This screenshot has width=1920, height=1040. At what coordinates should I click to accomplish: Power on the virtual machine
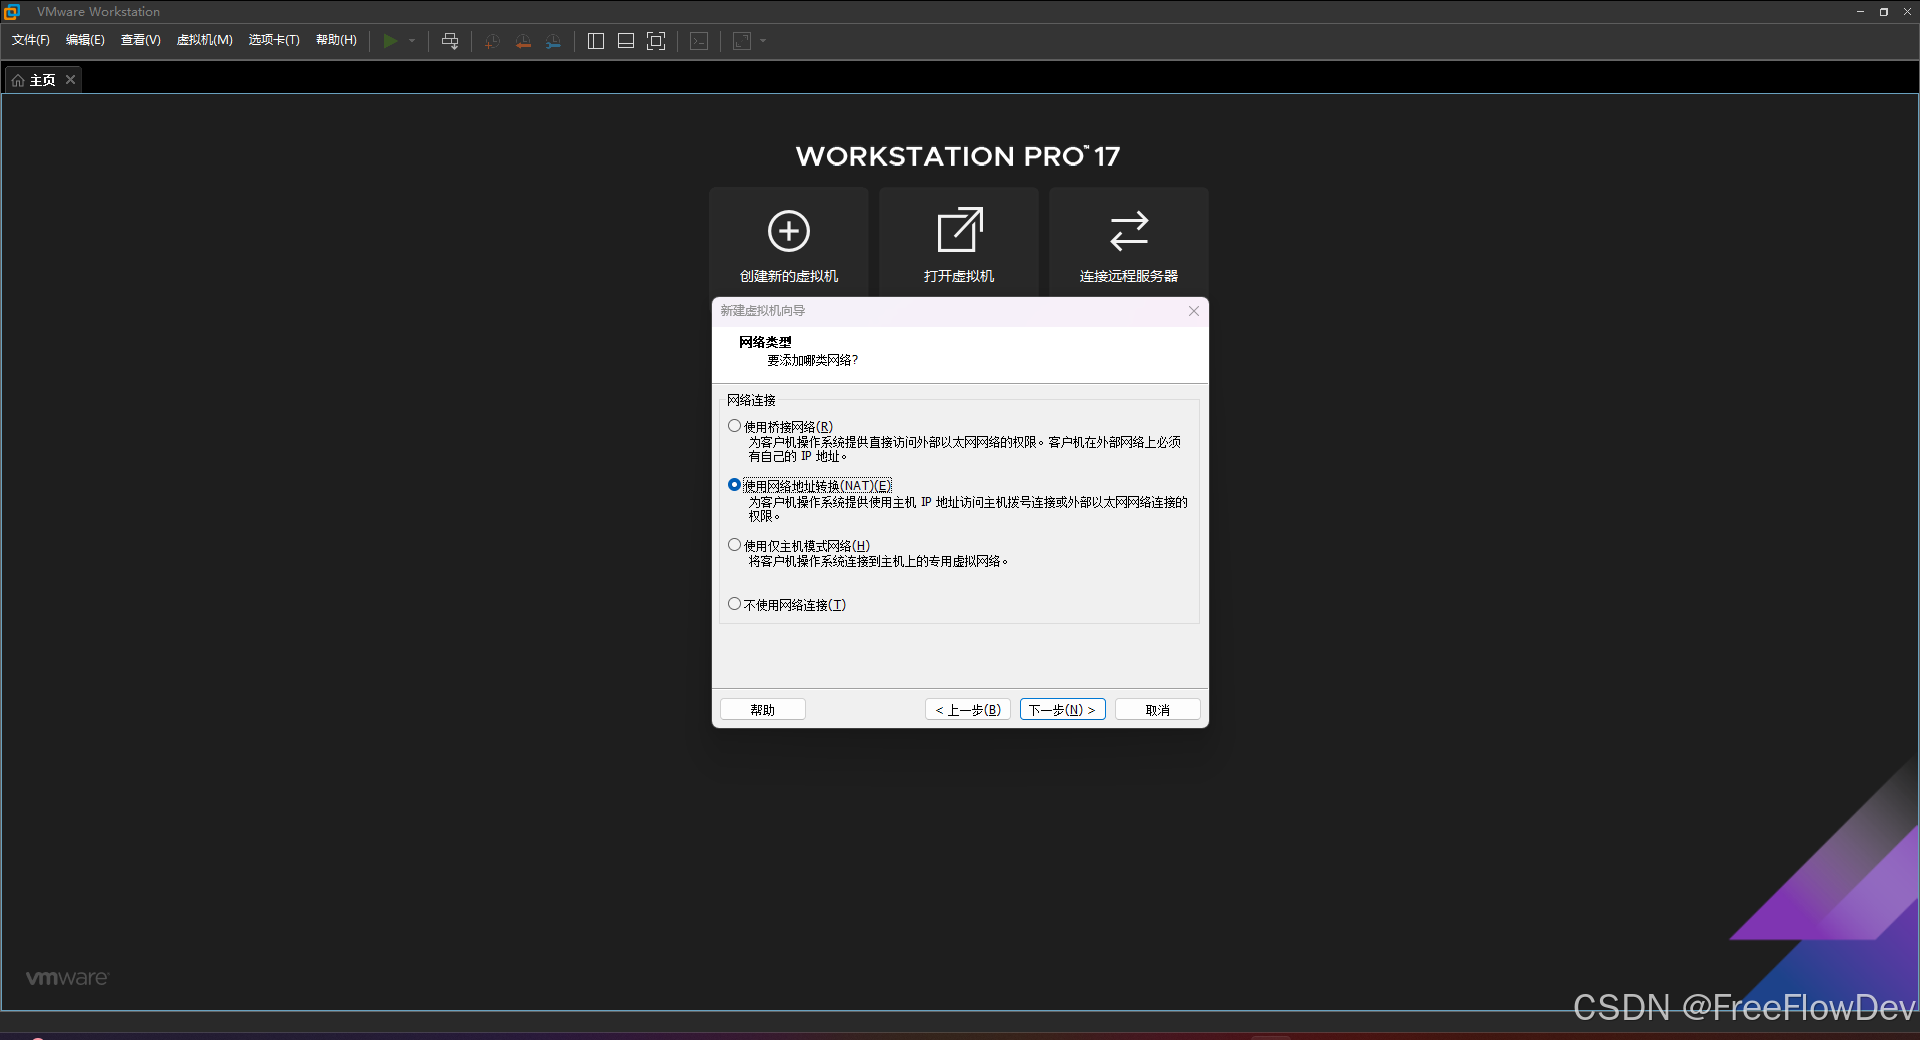390,41
